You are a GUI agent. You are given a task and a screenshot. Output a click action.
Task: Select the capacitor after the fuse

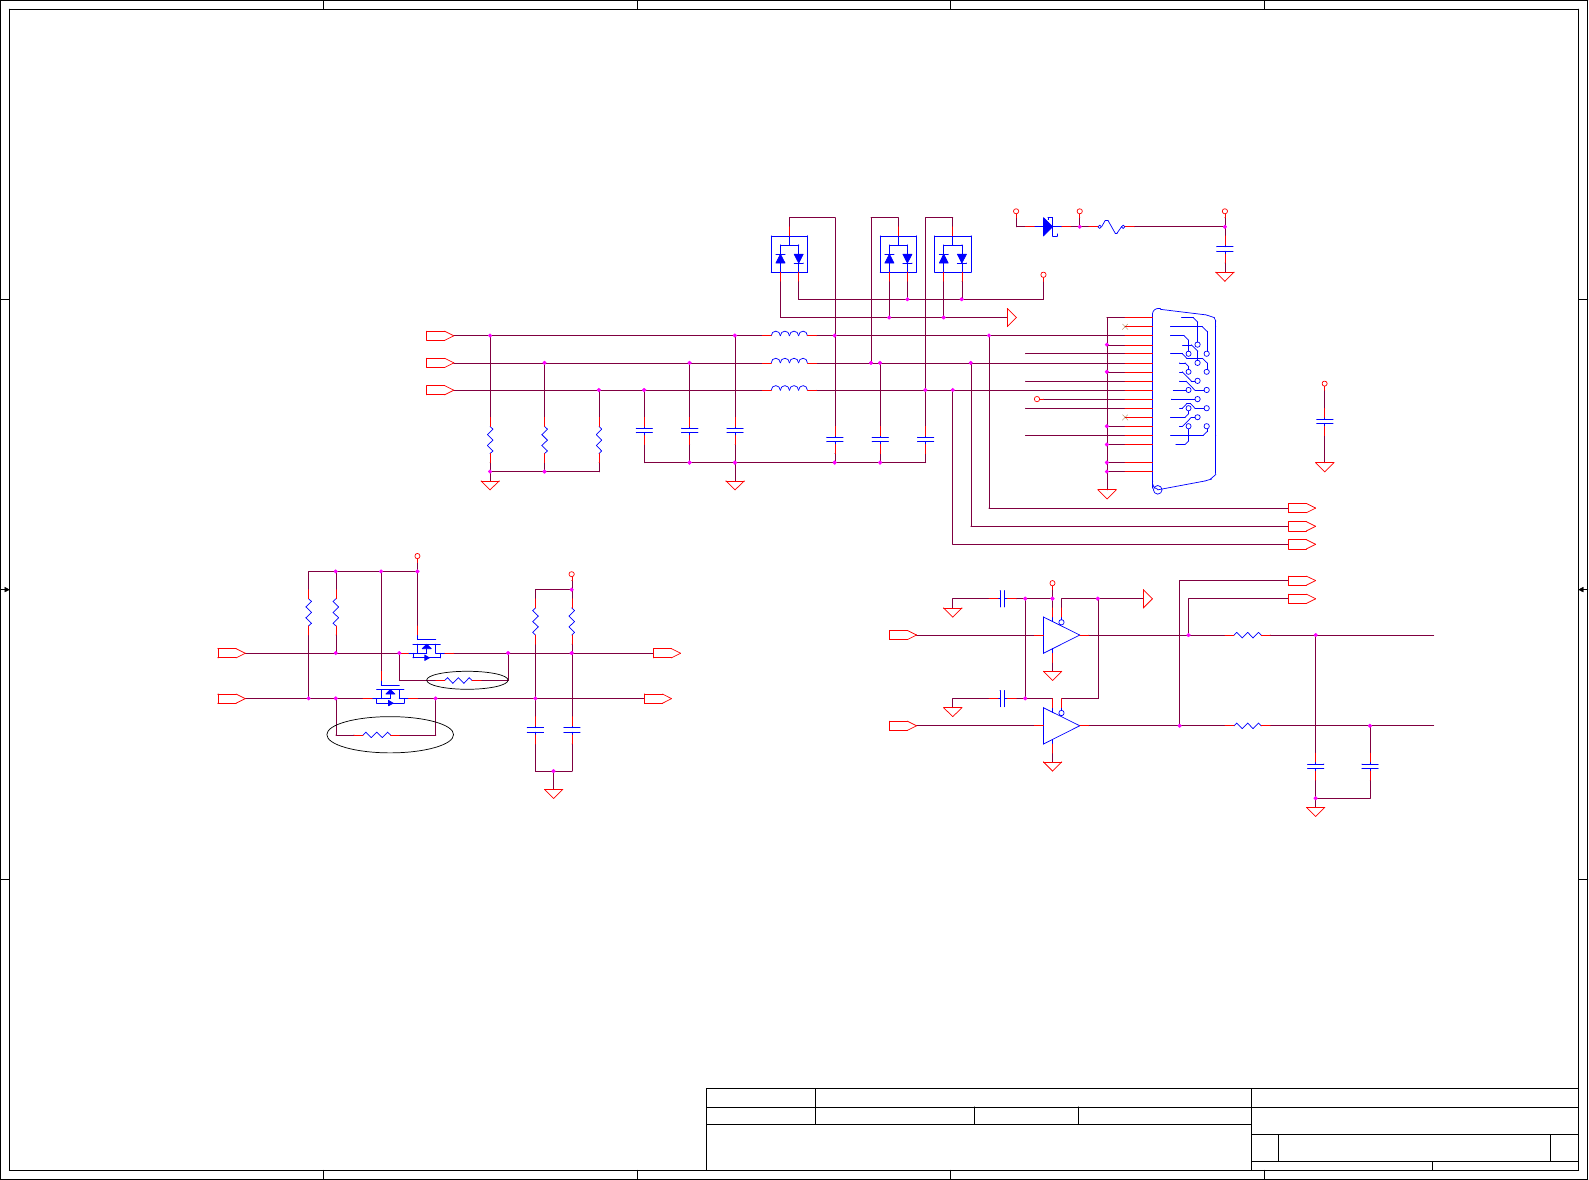point(1225,248)
